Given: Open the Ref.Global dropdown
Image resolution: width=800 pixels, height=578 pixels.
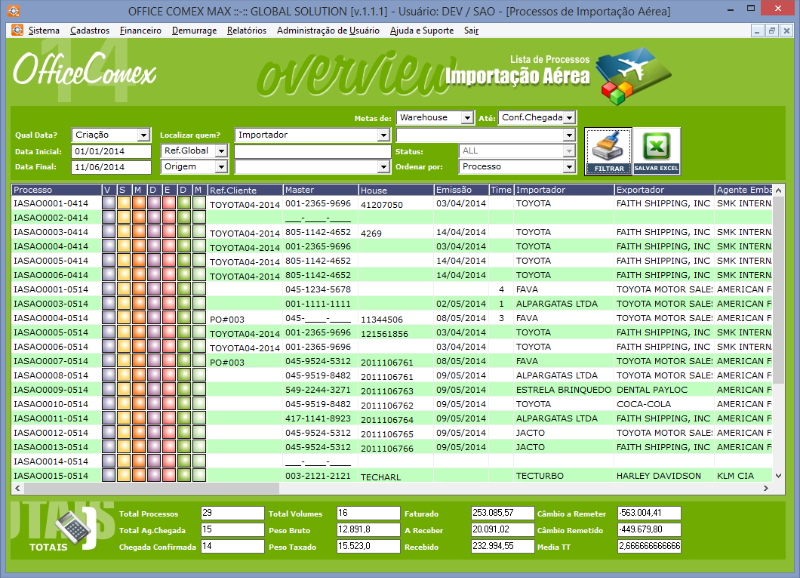Looking at the screenshot, I should point(221,151).
